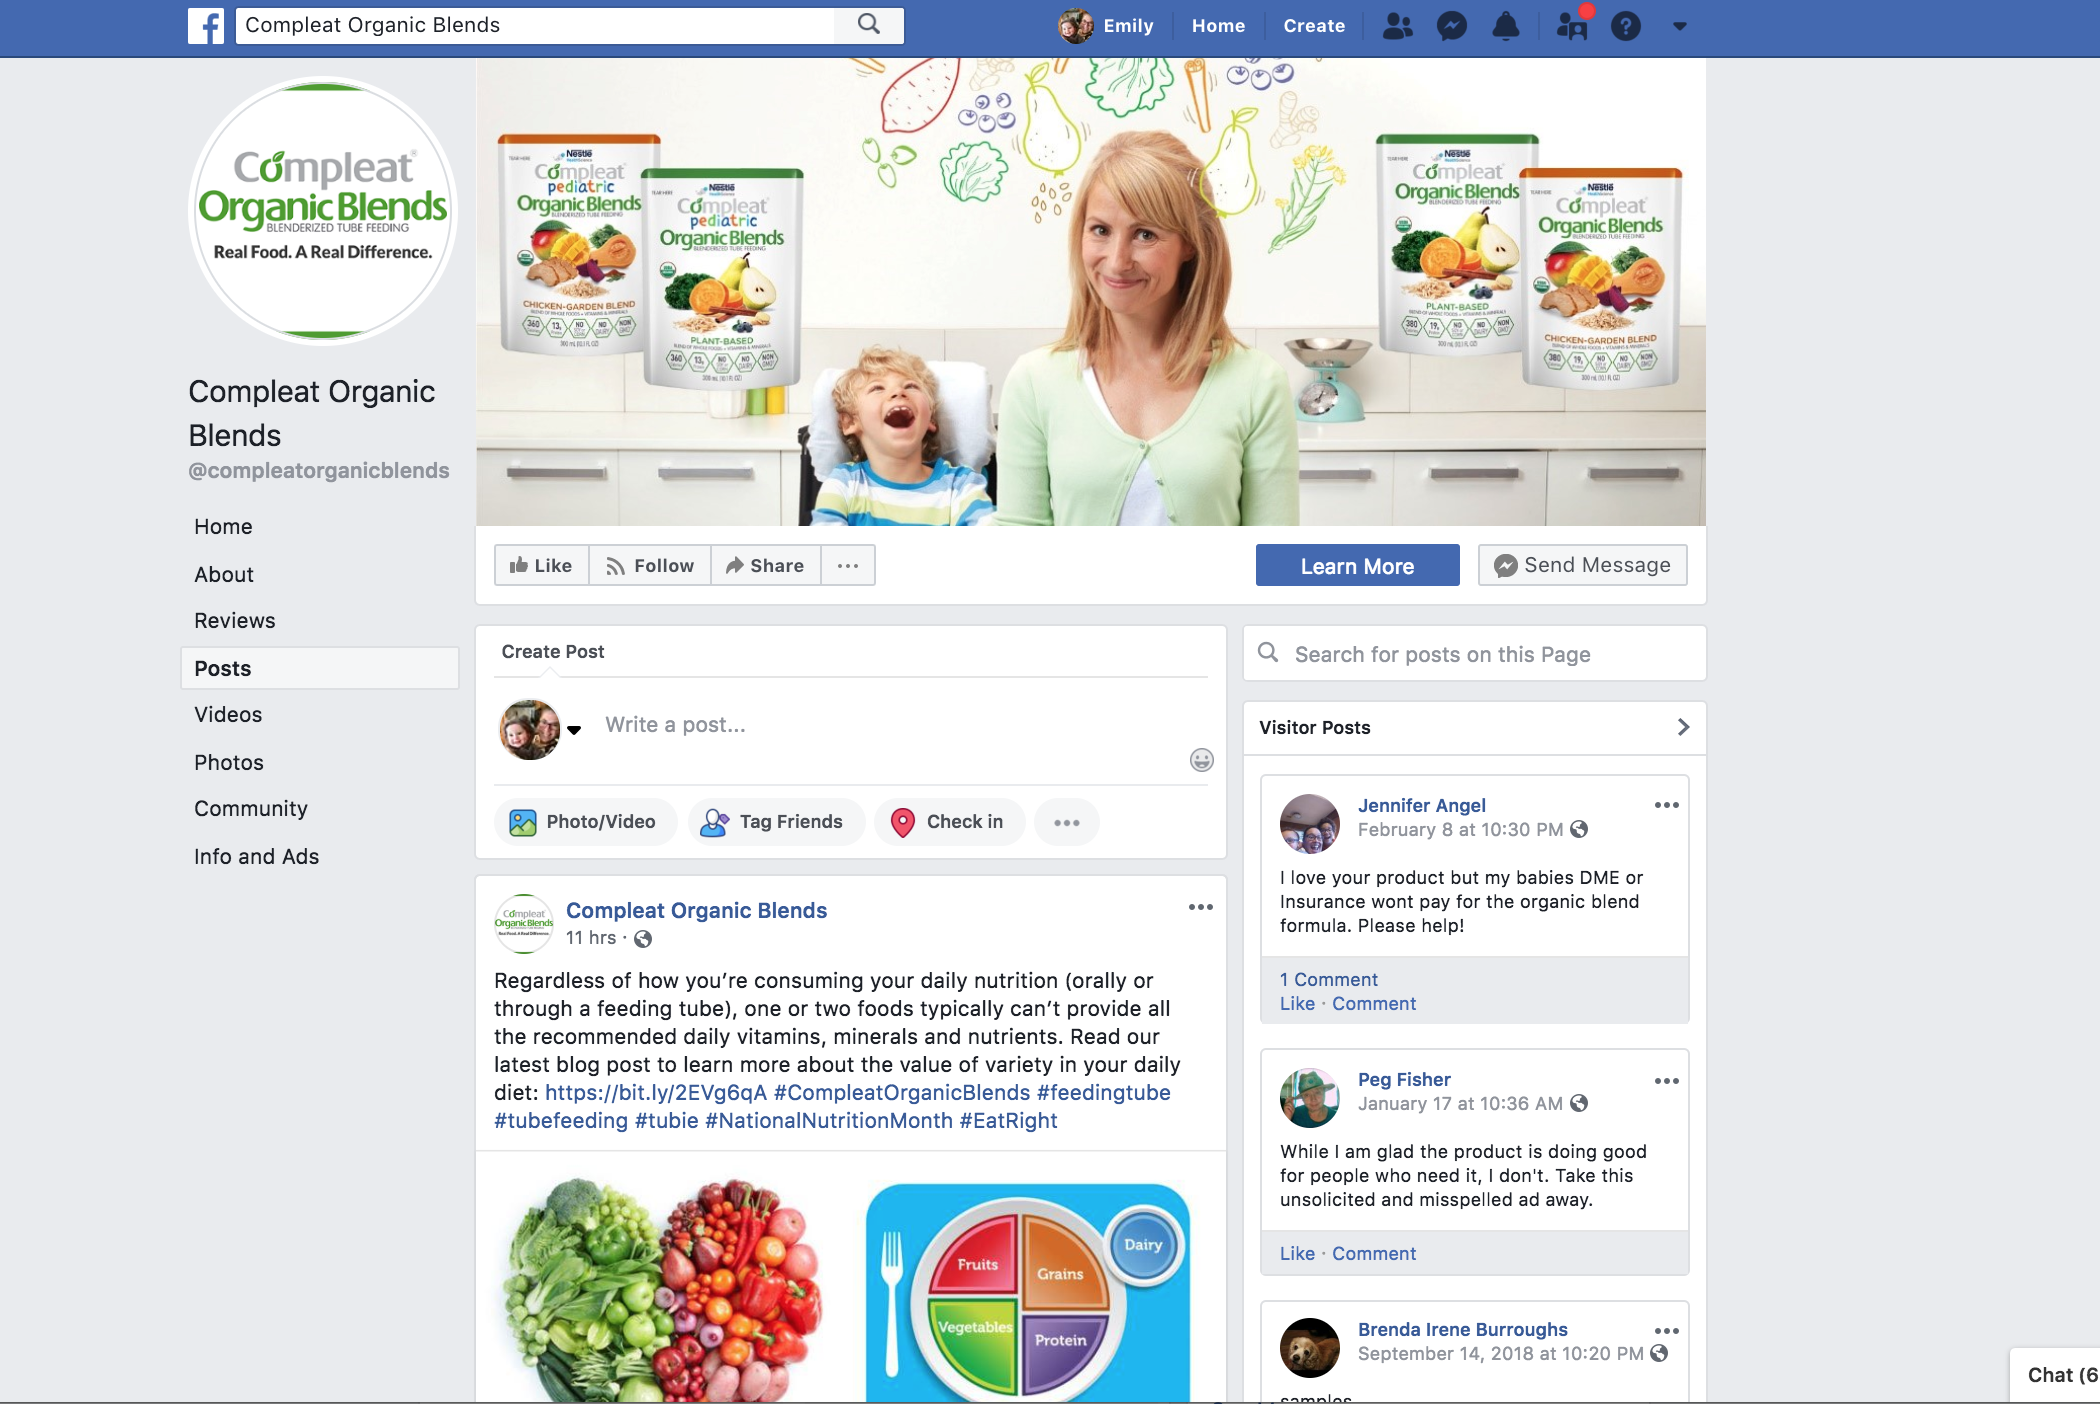Image resolution: width=2100 pixels, height=1404 pixels.
Task: Click the emoji icon in Create Post
Action: pos(1202,760)
